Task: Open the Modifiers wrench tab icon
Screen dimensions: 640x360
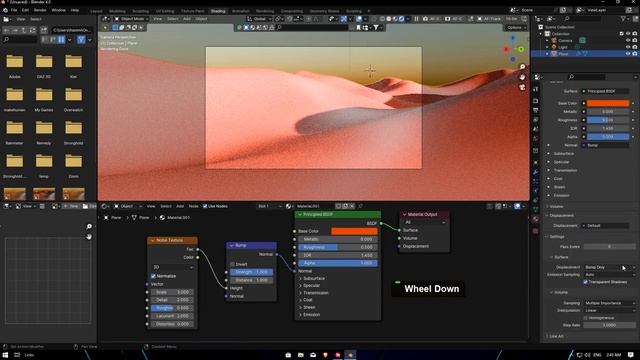Action: point(536,172)
